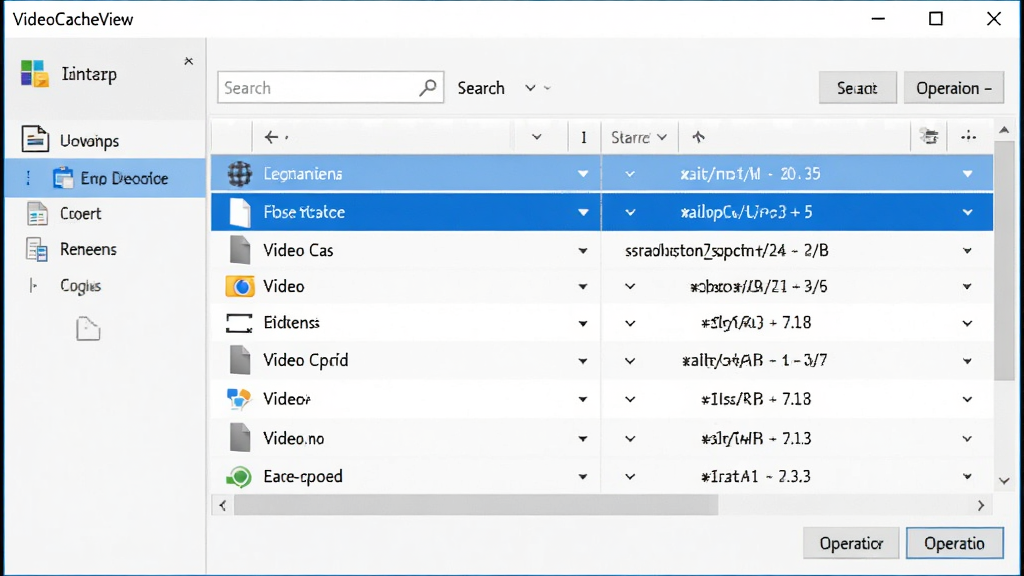Focus the Search input field
The image size is (1024, 576).
tap(330, 88)
